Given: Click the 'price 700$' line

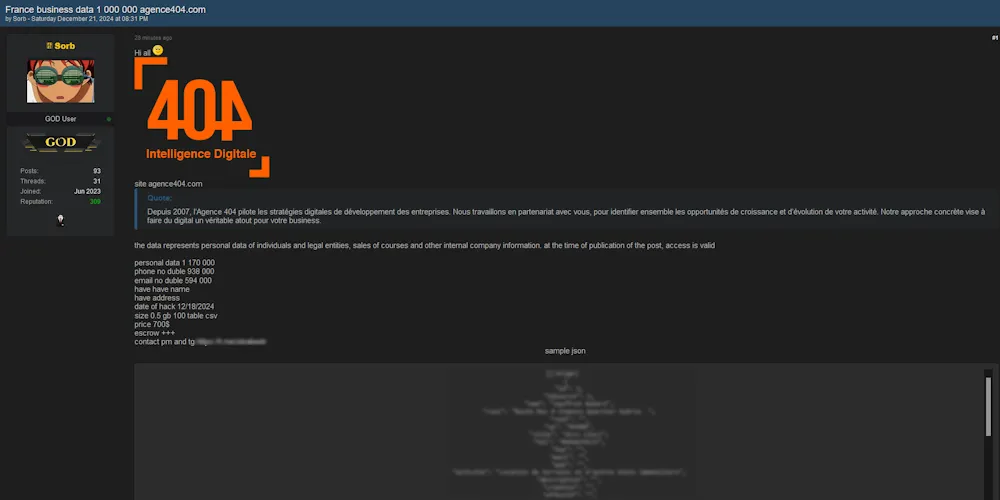Looking at the screenshot, I should (x=152, y=325).
